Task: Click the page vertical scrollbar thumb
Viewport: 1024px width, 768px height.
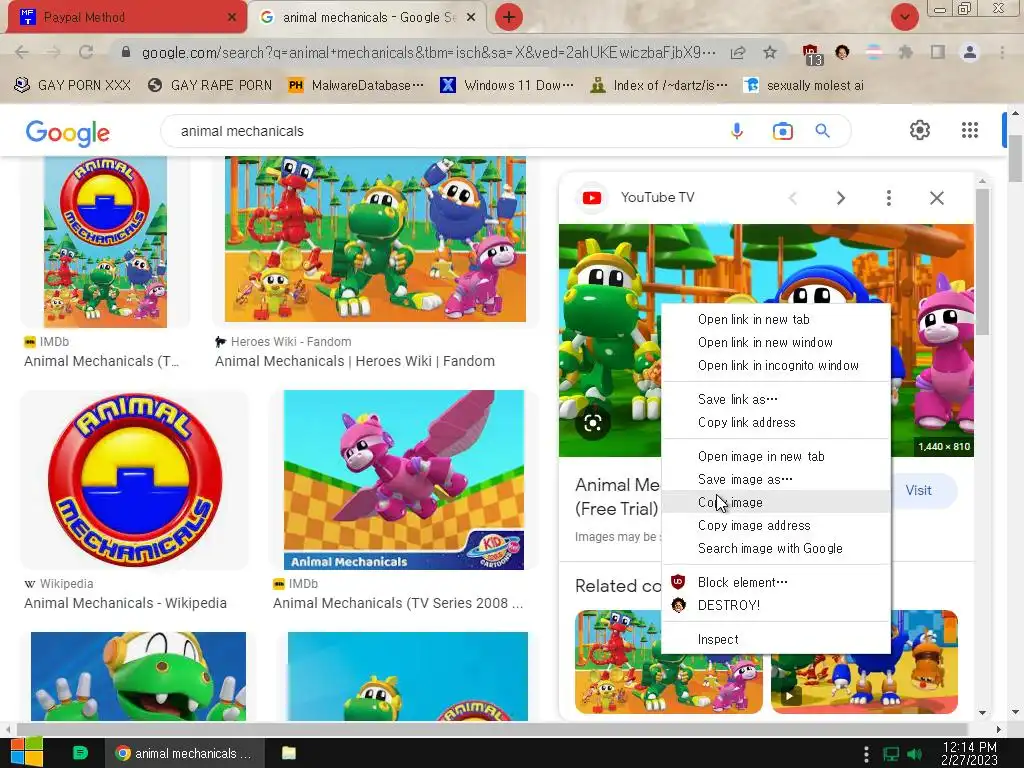Action: (1015, 159)
